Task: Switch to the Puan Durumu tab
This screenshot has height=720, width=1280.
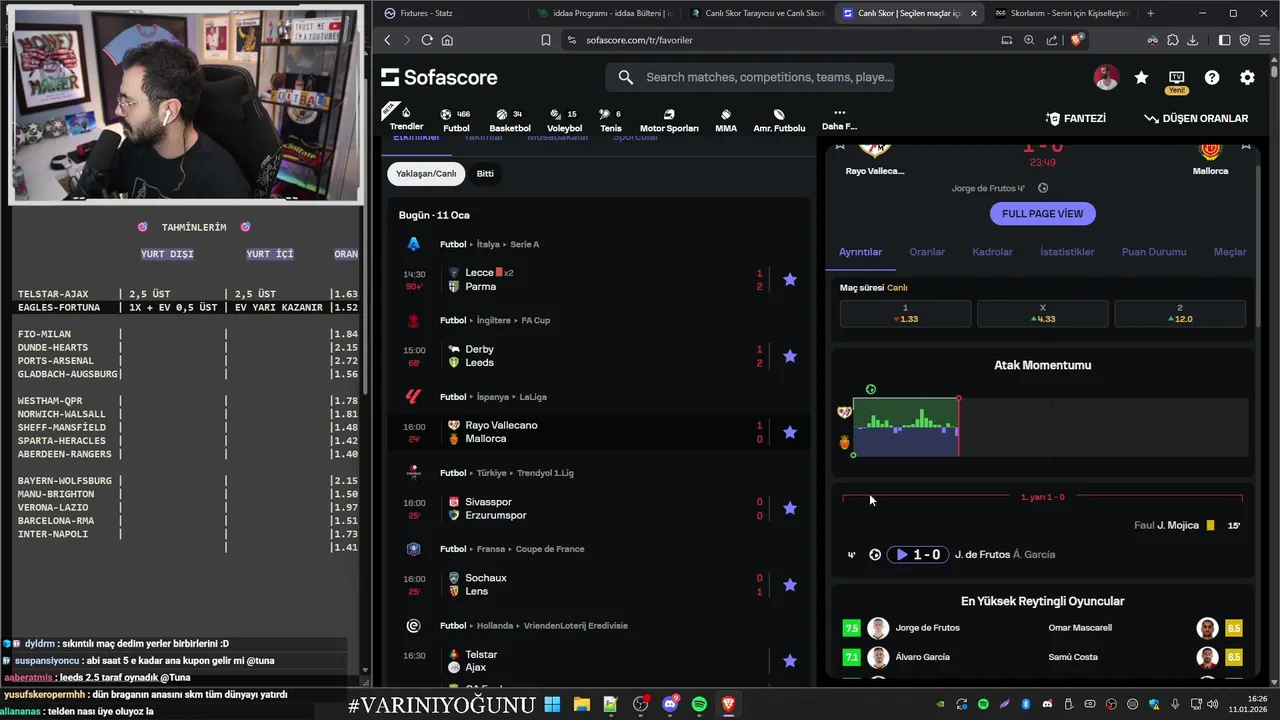Action: click(1154, 252)
